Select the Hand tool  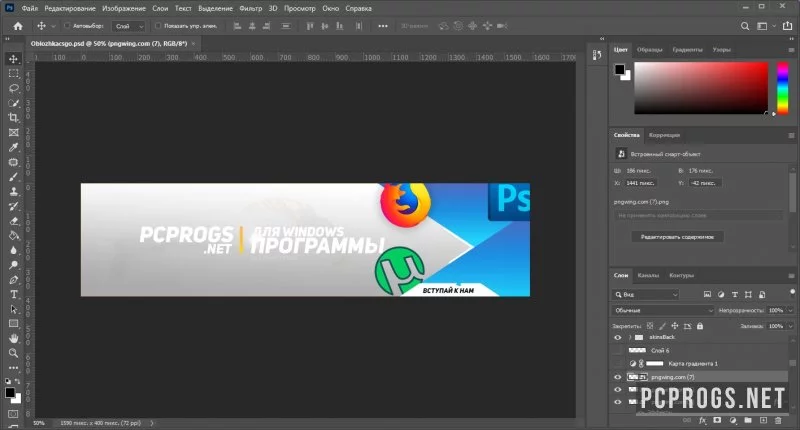click(14, 338)
